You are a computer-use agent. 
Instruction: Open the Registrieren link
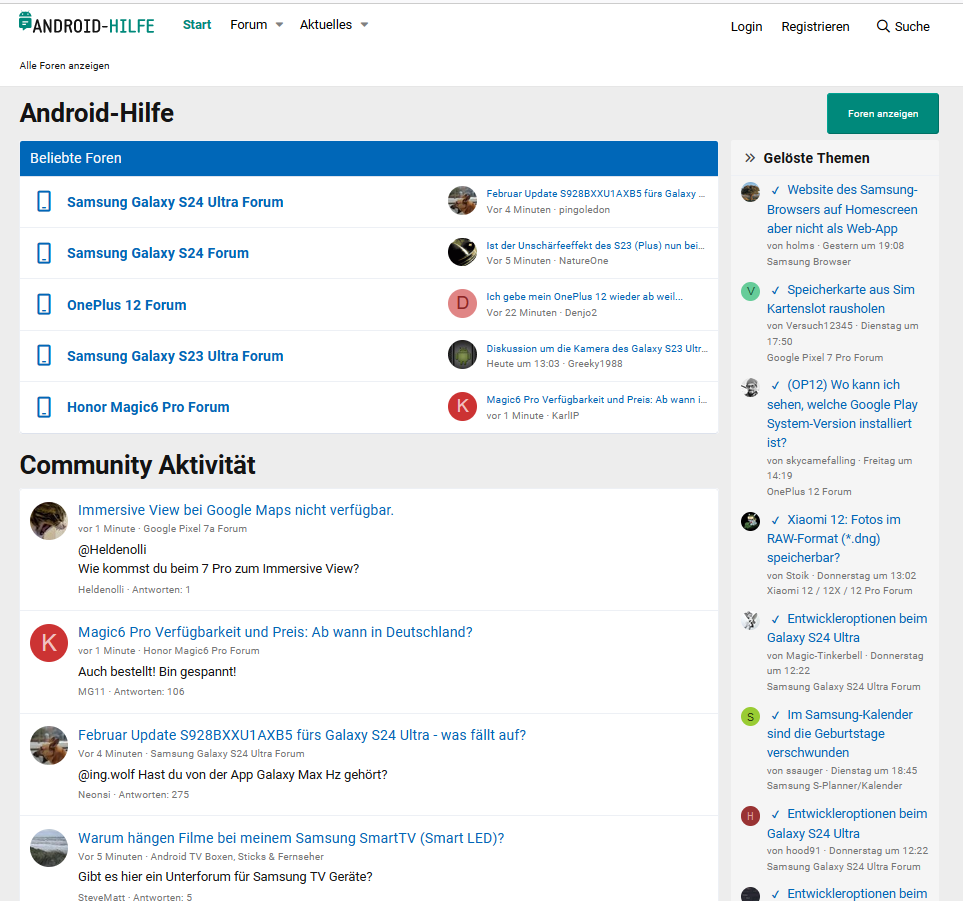(x=815, y=27)
